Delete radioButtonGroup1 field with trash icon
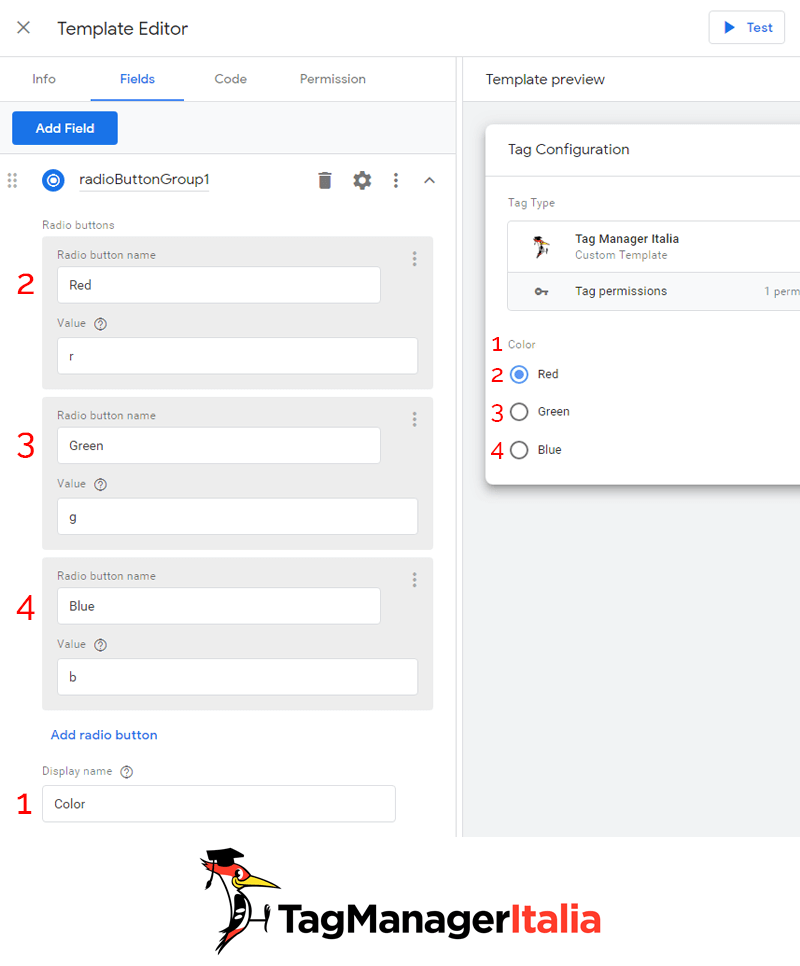The height and width of the screenshot is (966, 800). 325,180
